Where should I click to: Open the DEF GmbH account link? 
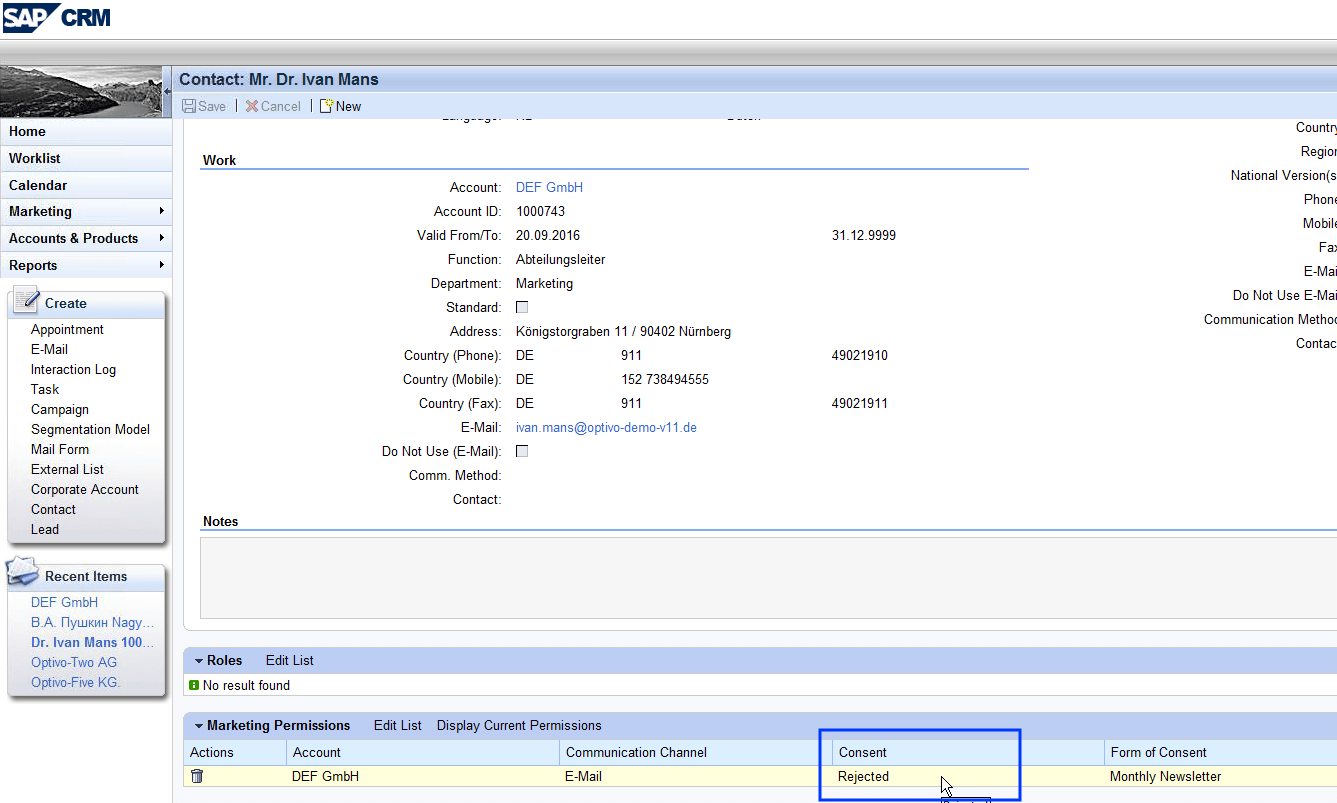point(549,187)
